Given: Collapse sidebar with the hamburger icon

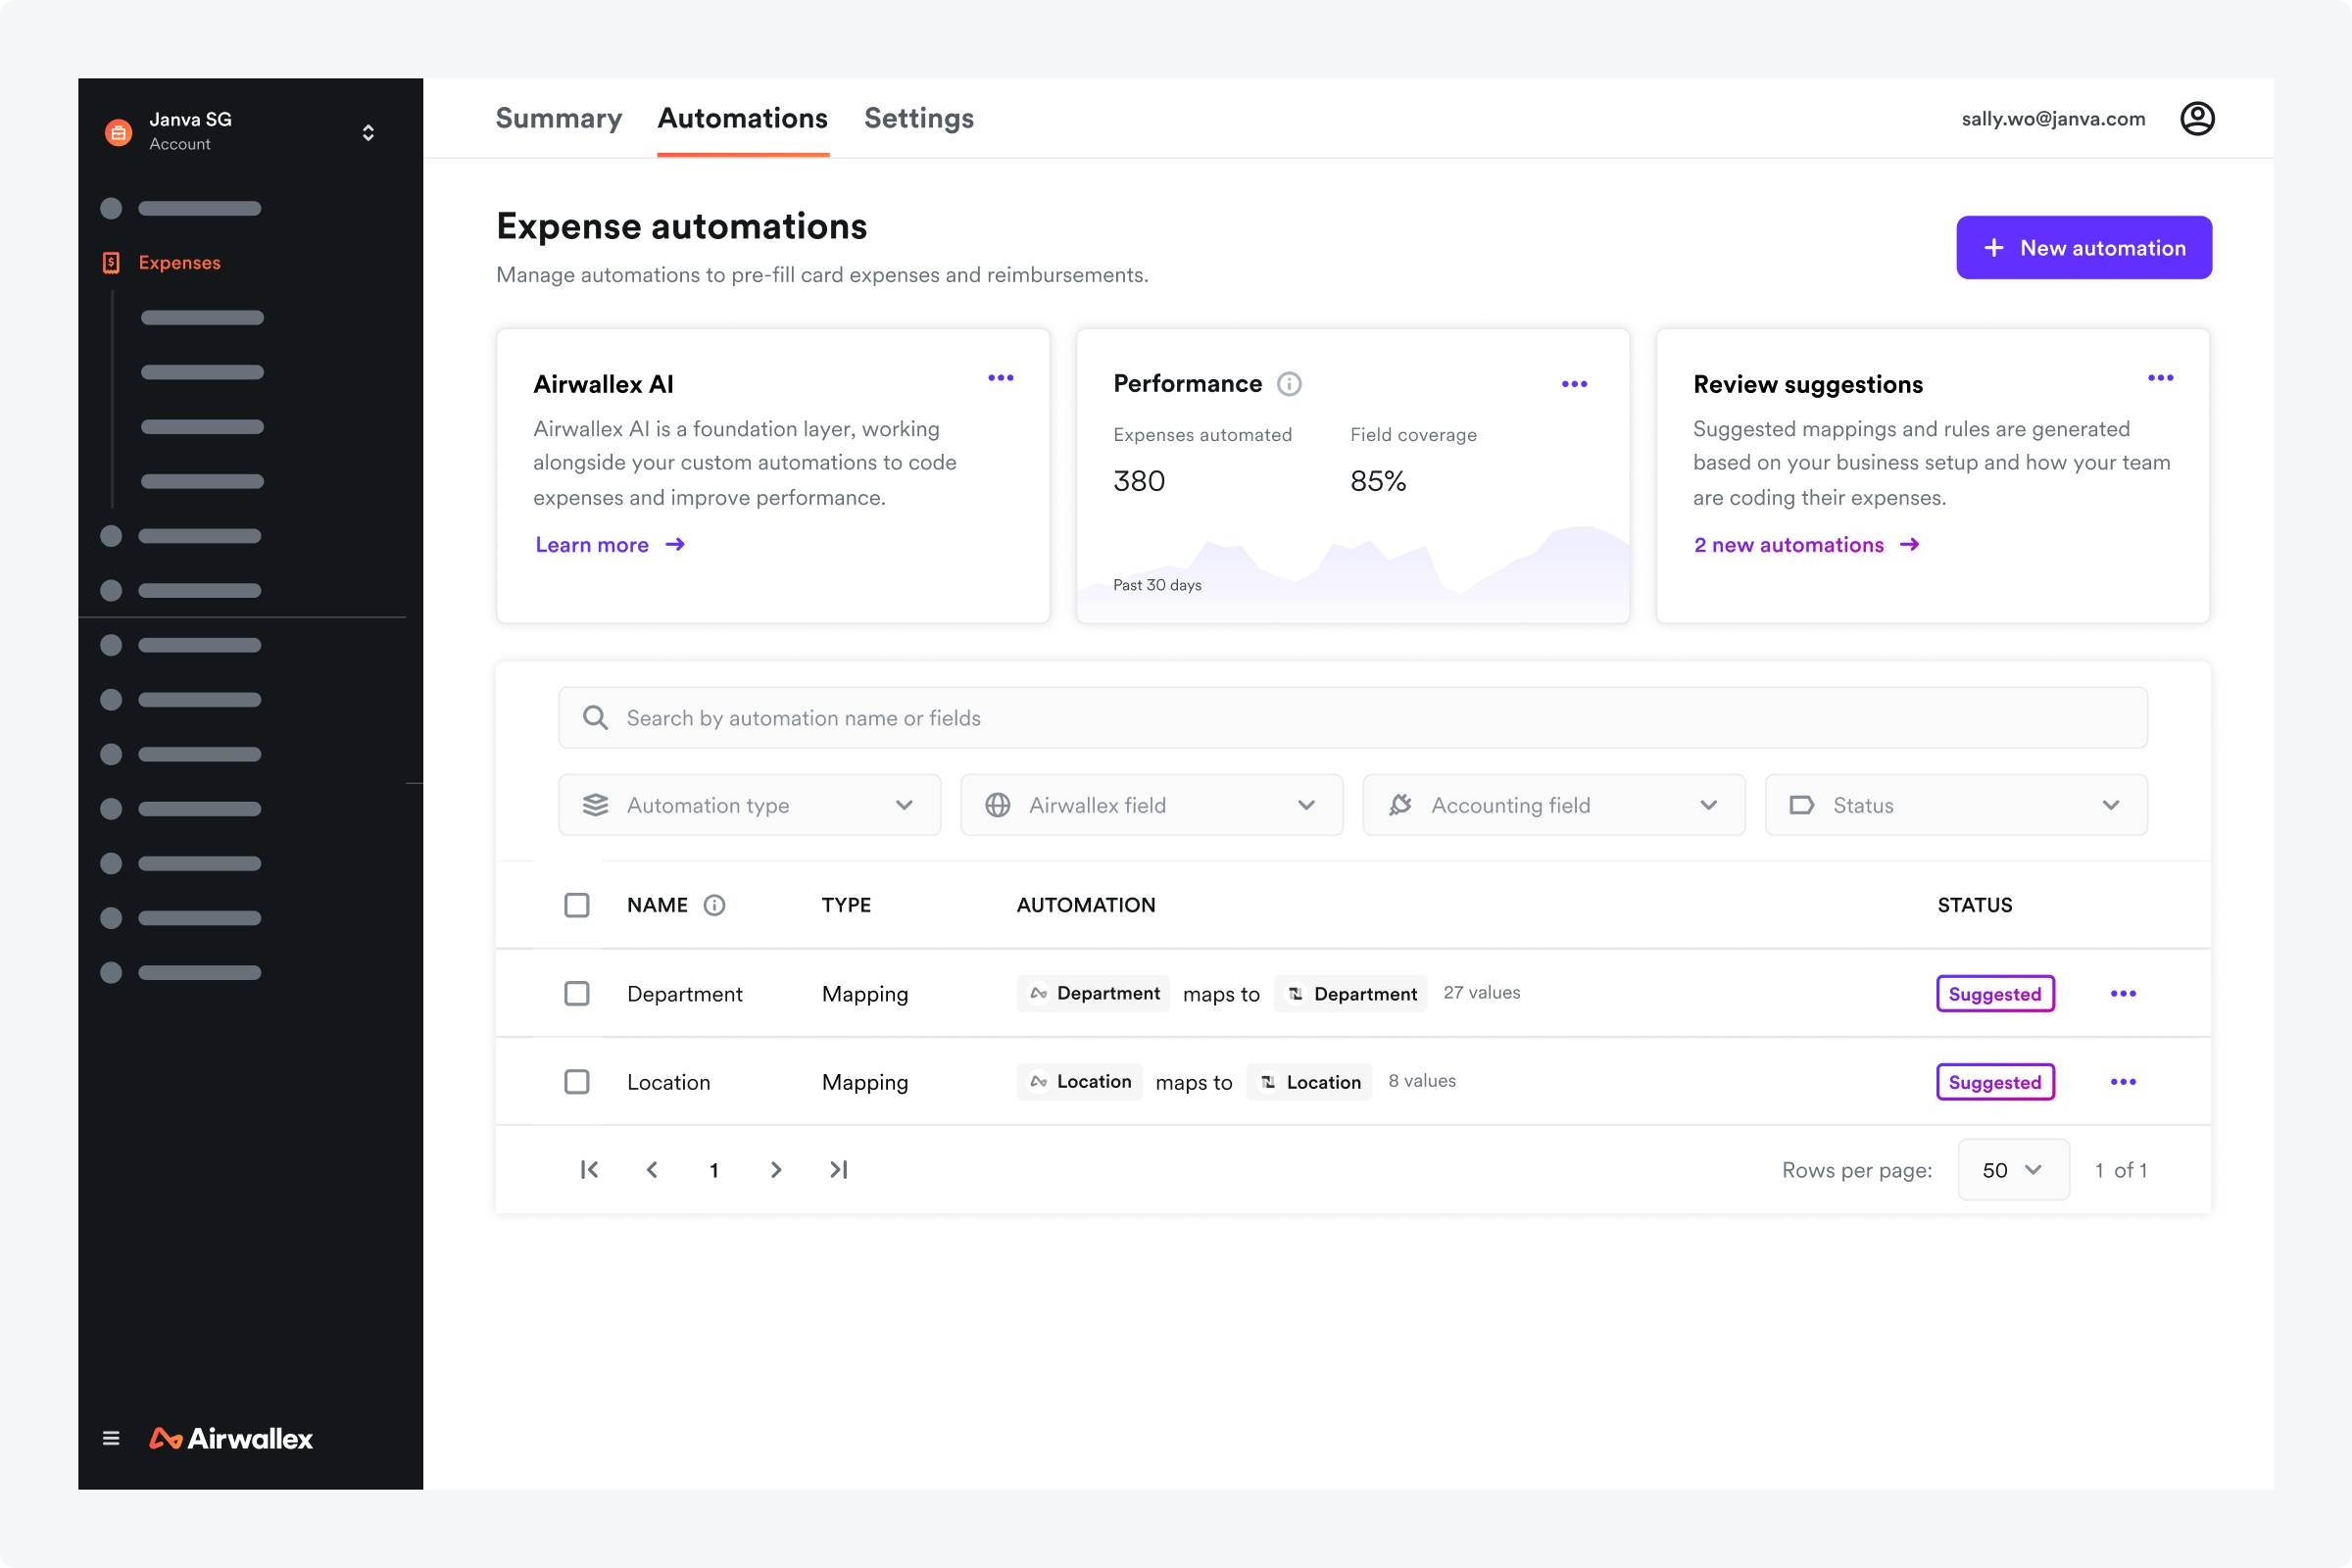Looking at the screenshot, I should coord(111,1438).
